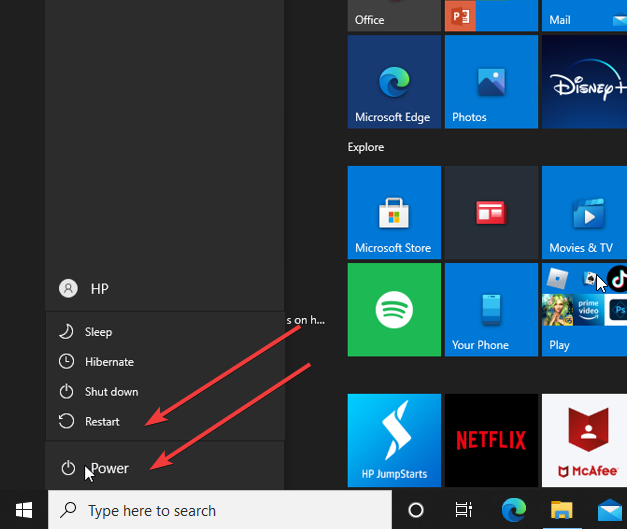Choose Restart from the power menu
The image size is (627, 529).
pyautogui.click(x=165, y=422)
